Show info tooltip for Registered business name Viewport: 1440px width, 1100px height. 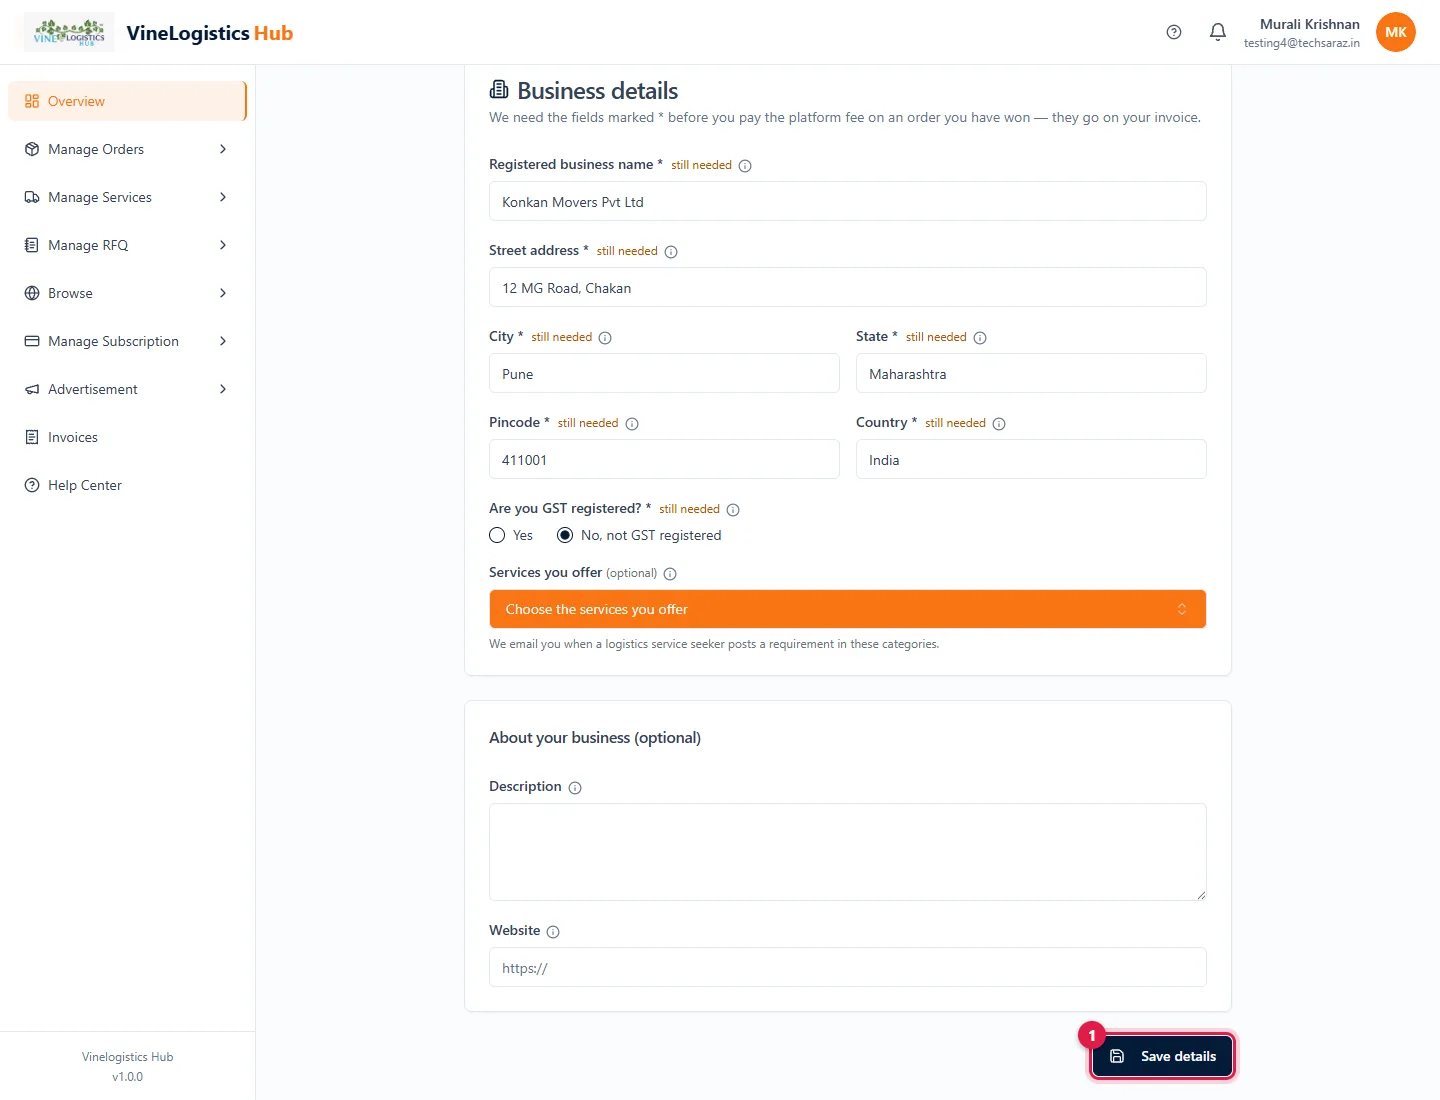click(x=745, y=166)
